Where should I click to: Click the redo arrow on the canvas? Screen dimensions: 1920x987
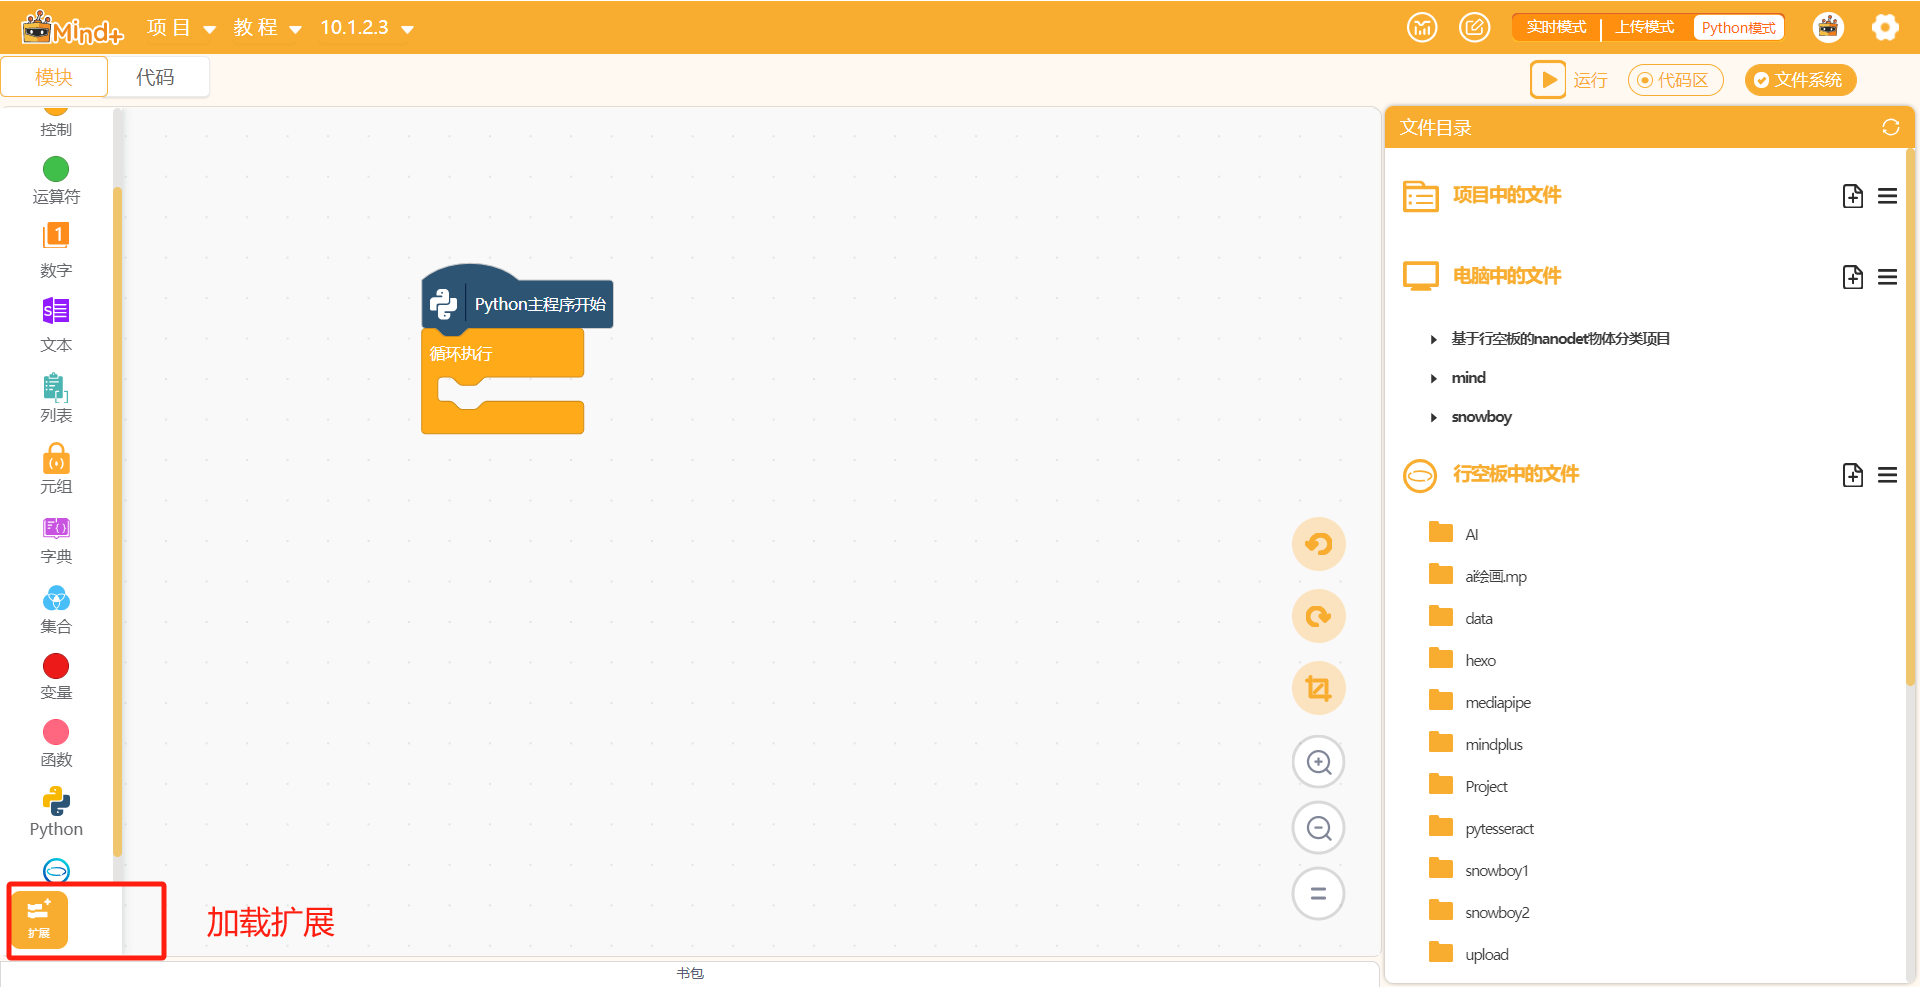[1319, 616]
